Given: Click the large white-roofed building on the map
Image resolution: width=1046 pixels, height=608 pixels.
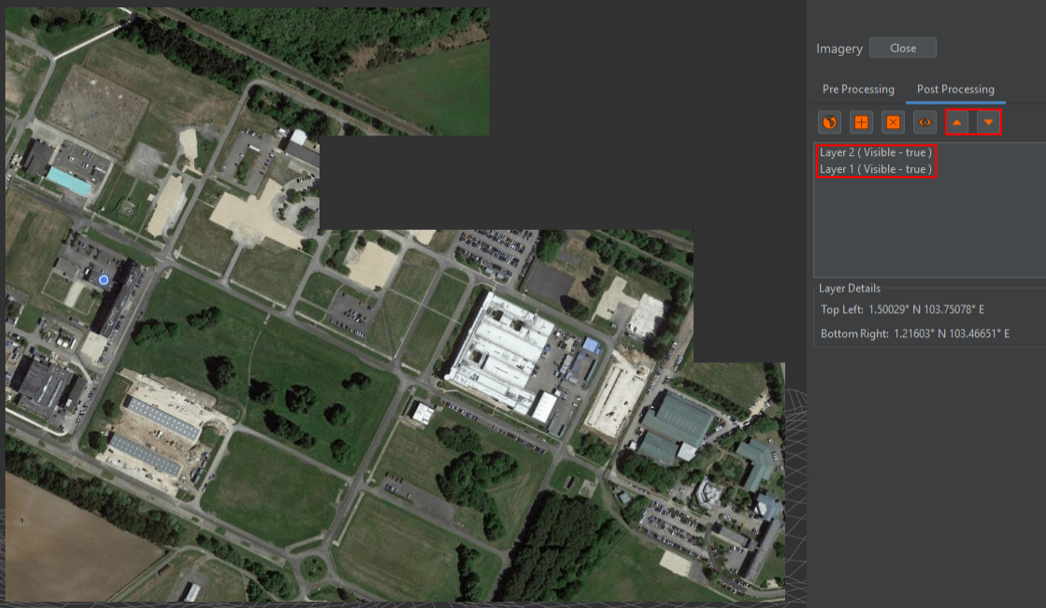Looking at the screenshot, I should coord(500,350).
